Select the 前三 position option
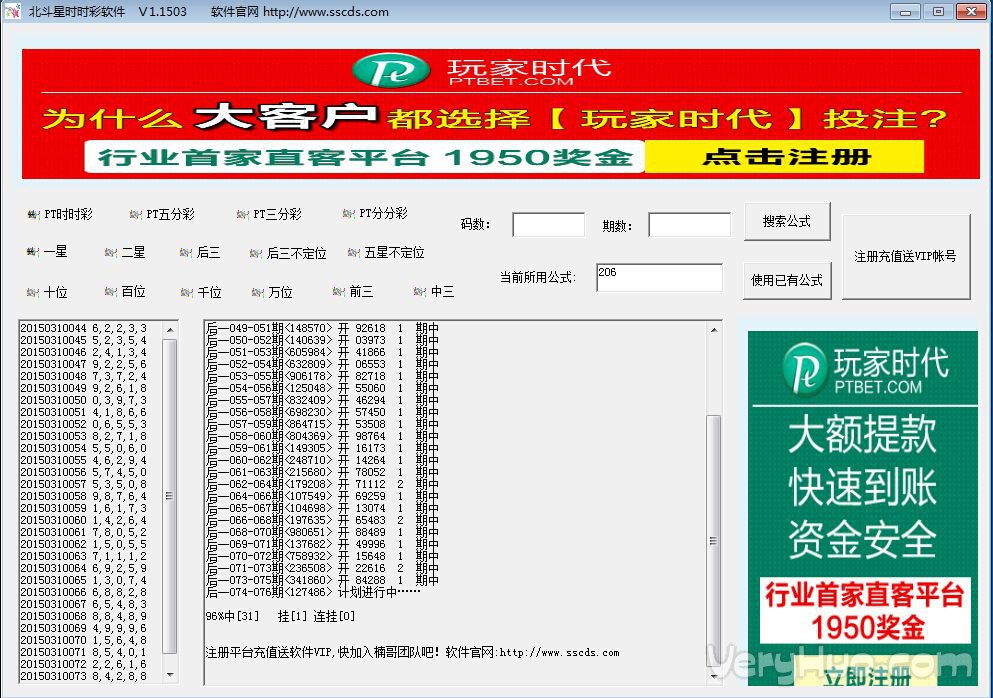Viewport: 993px width, 698px height. 353,291
